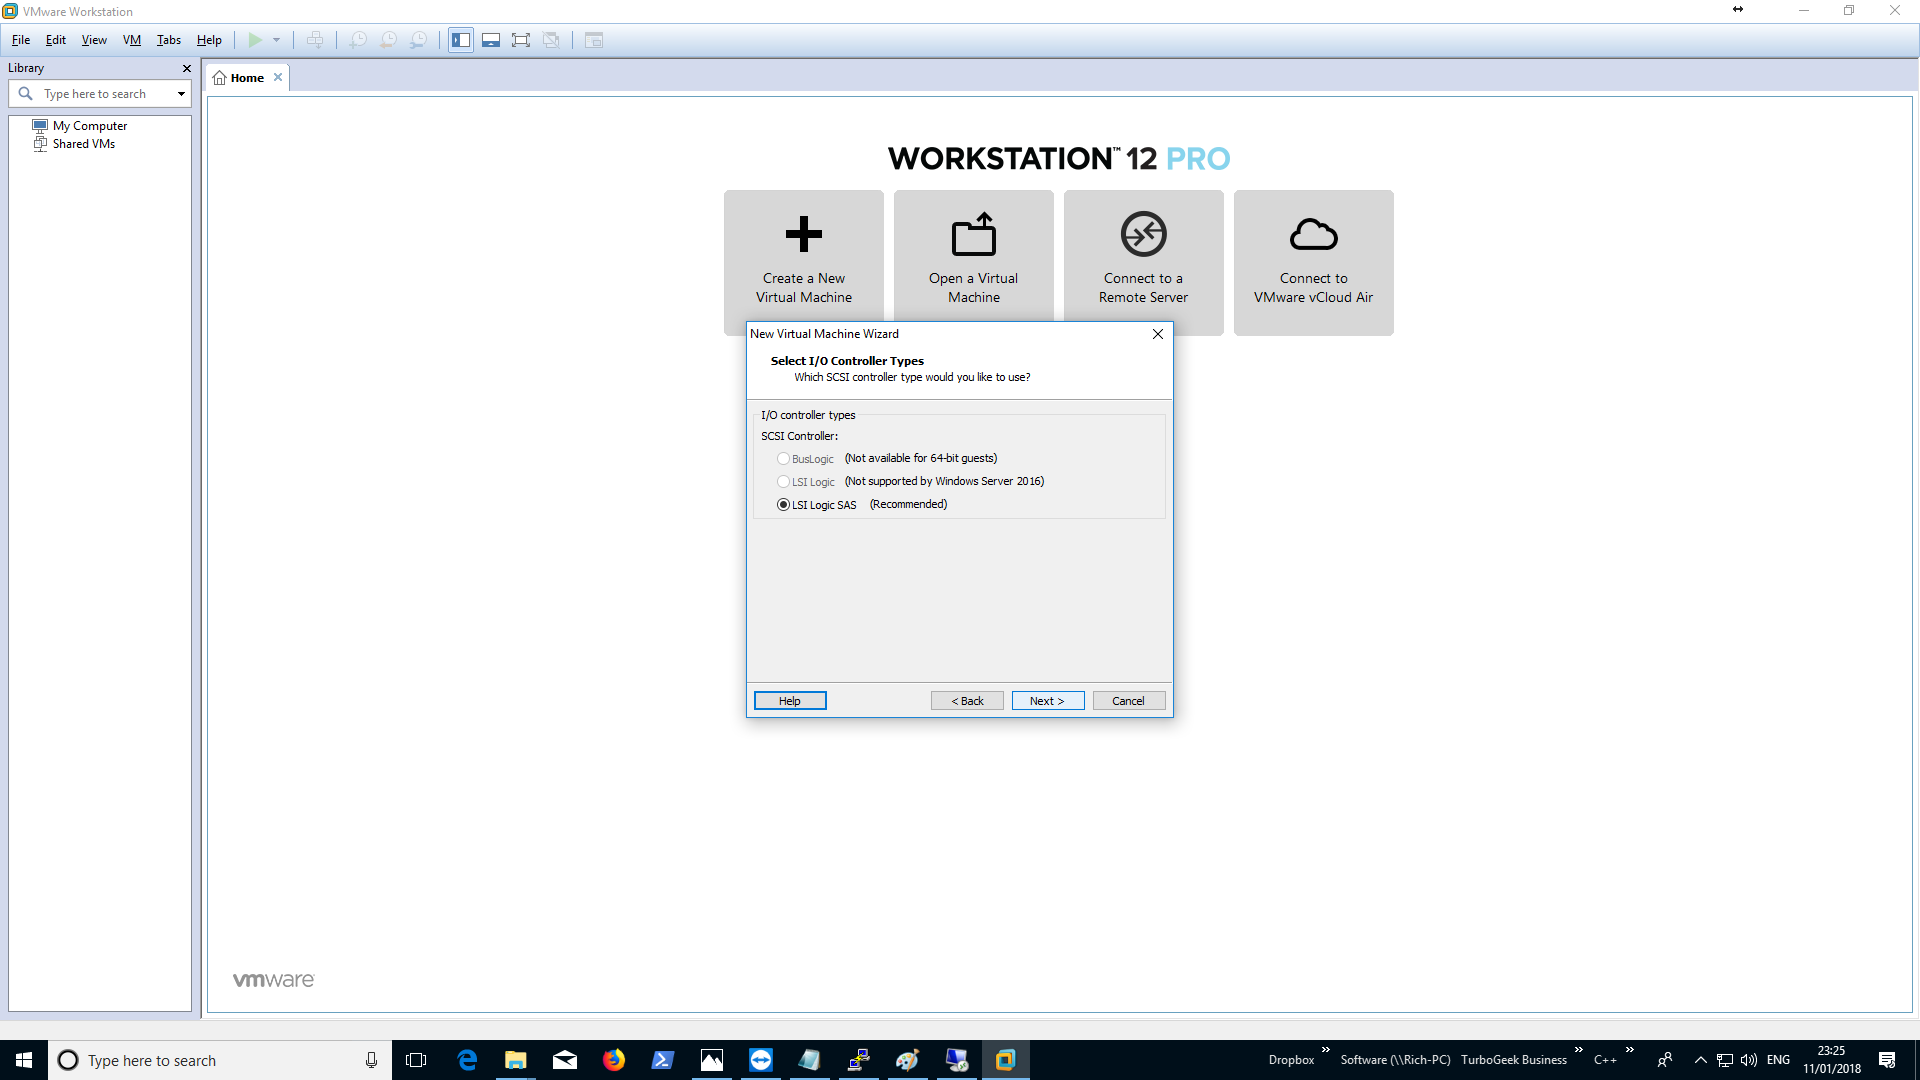Open the File menu
The height and width of the screenshot is (1080, 1920).
(x=21, y=40)
